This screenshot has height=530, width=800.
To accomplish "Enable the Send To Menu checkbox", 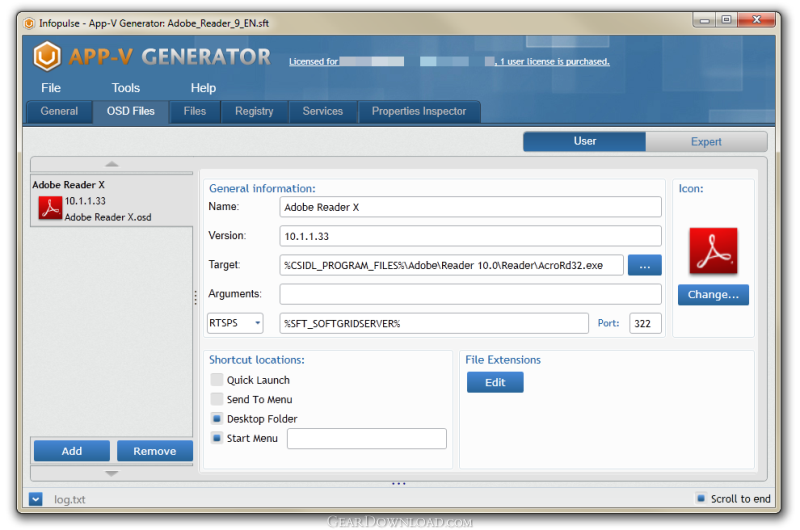I will coord(216,399).
